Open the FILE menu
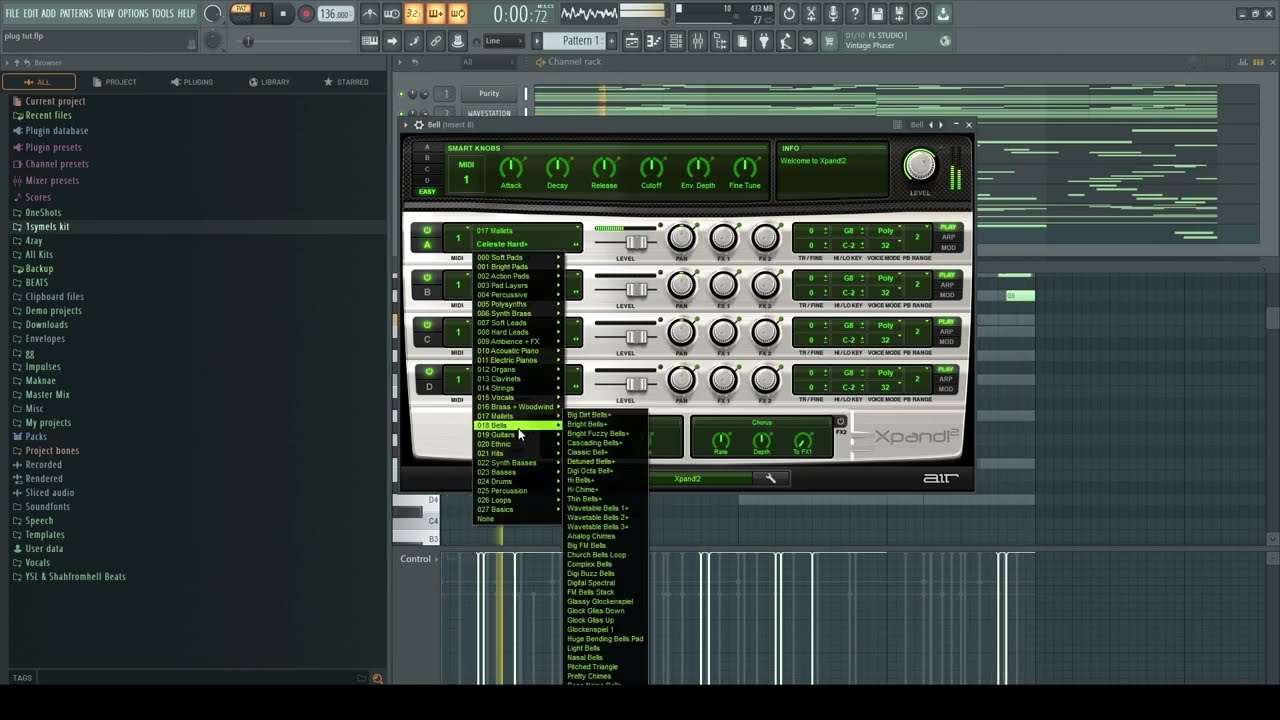The height and width of the screenshot is (720, 1280). click(x=12, y=13)
